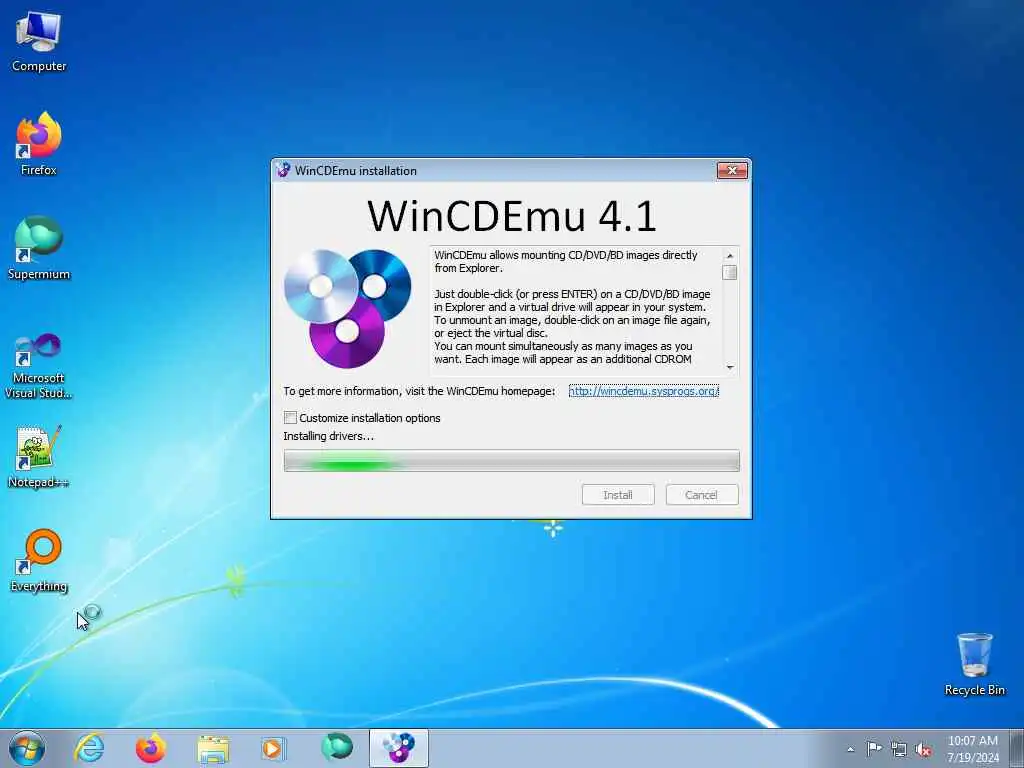Screen dimensions: 1024x768
Task: Select the Everything search shortcut
Action: click(39, 560)
